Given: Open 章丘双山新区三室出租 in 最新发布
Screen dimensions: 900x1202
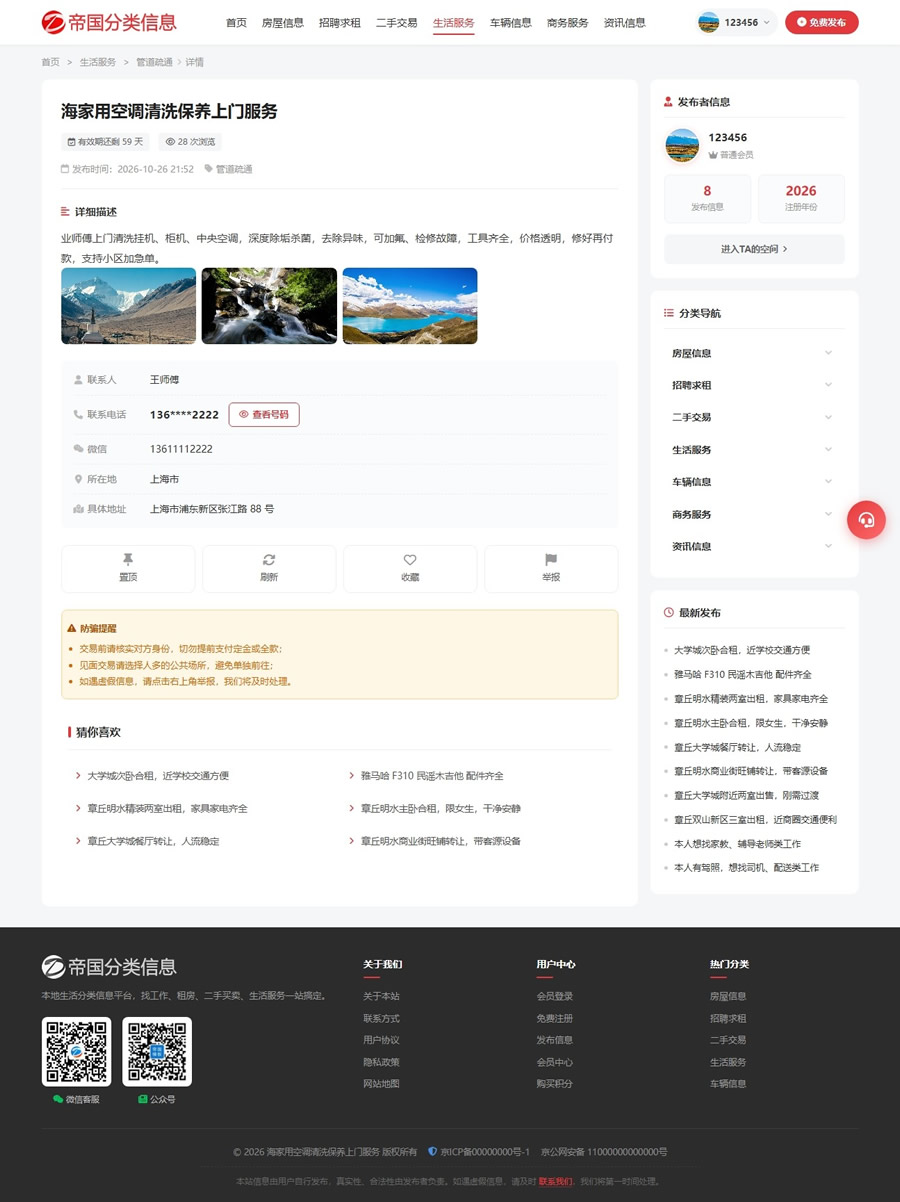Looking at the screenshot, I should (755, 819).
